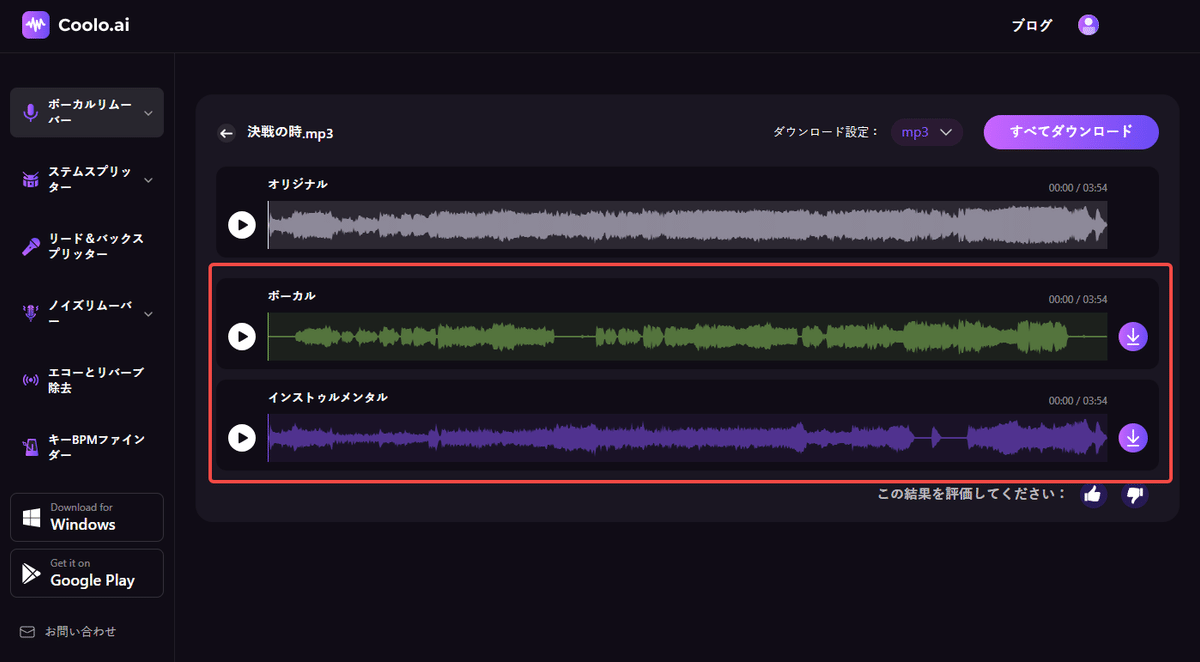
Task: Click Get it on Google Play button
Action: click(x=87, y=573)
